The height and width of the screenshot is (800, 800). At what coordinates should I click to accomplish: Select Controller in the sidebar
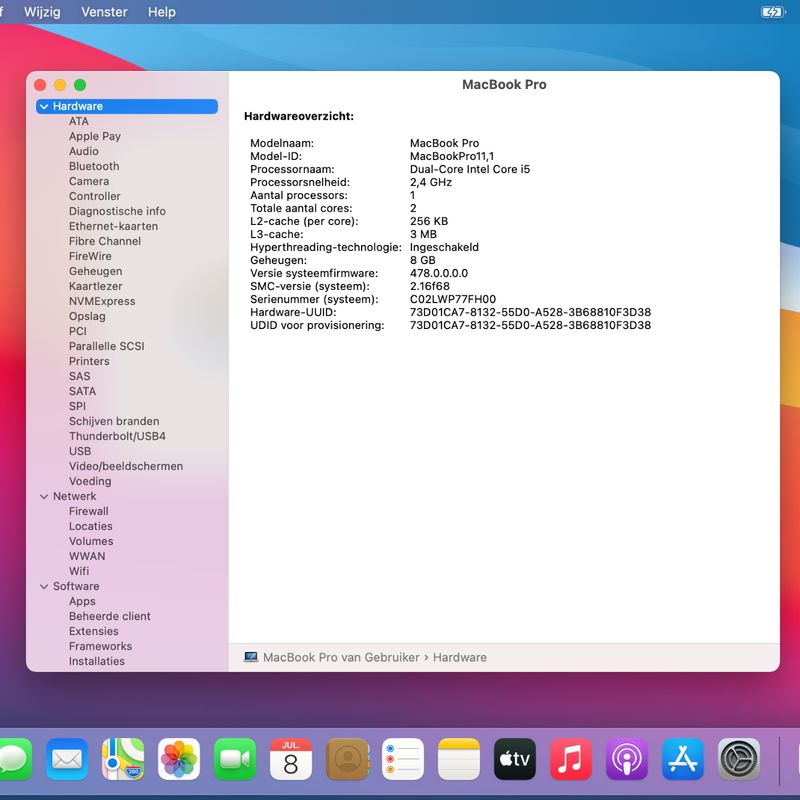point(95,196)
